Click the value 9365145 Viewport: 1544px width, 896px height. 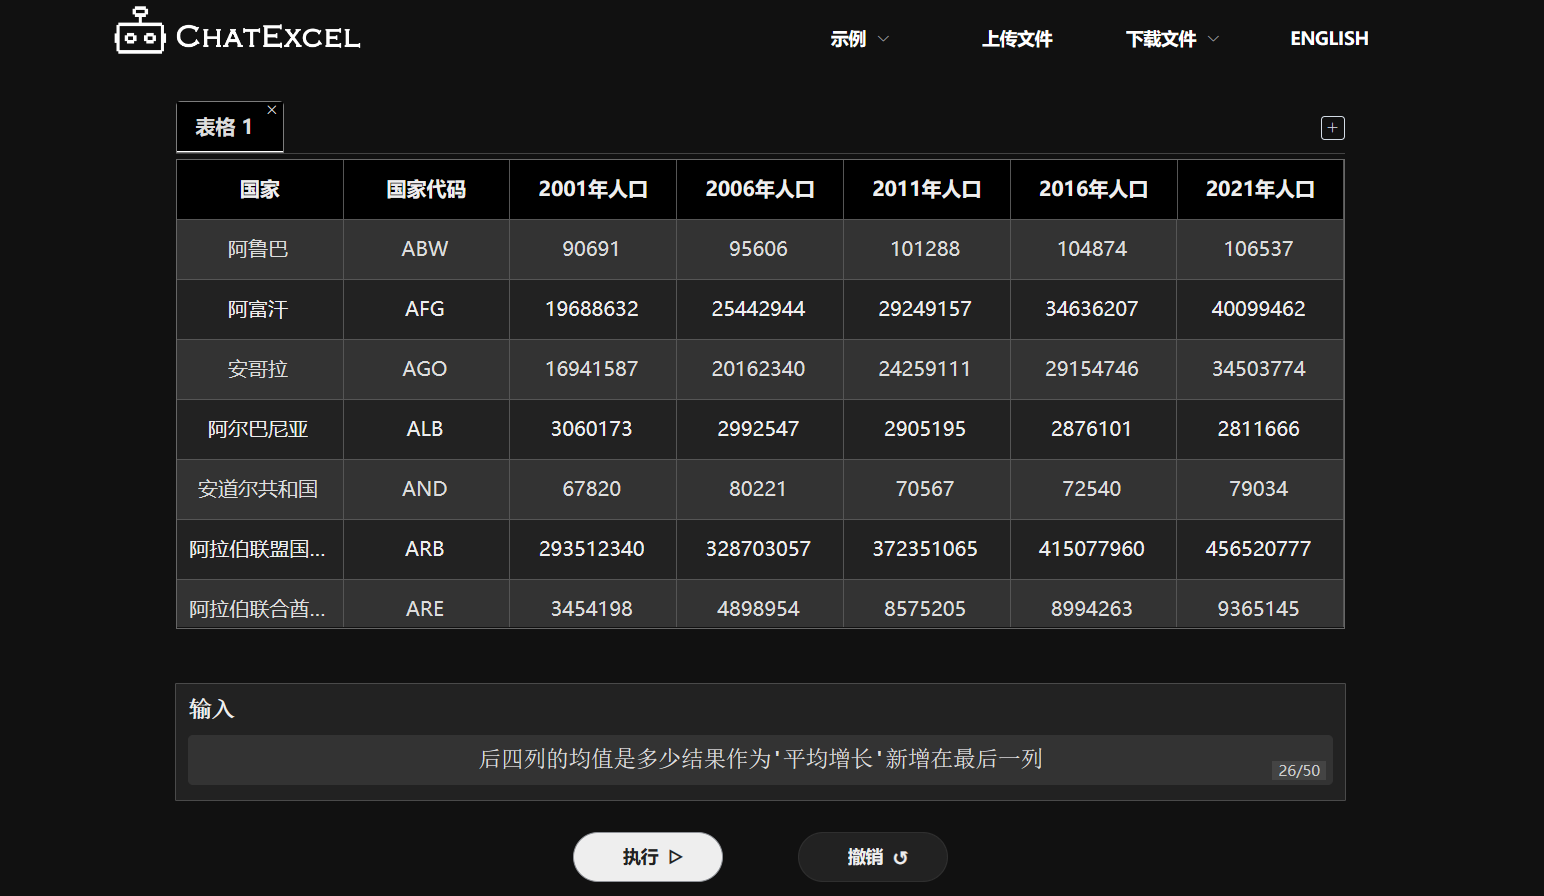tap(1258, 609)
